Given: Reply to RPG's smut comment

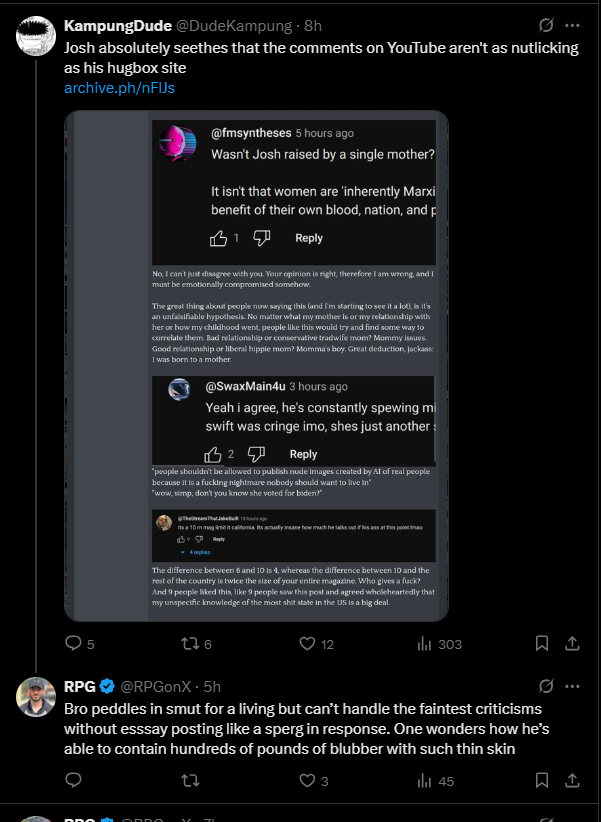Looking at the screenshot, I should click(73, 780).
